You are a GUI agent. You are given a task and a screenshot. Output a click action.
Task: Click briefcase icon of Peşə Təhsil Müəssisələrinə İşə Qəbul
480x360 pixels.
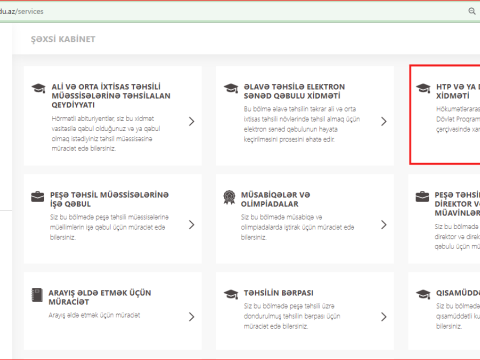coord(37,197)
